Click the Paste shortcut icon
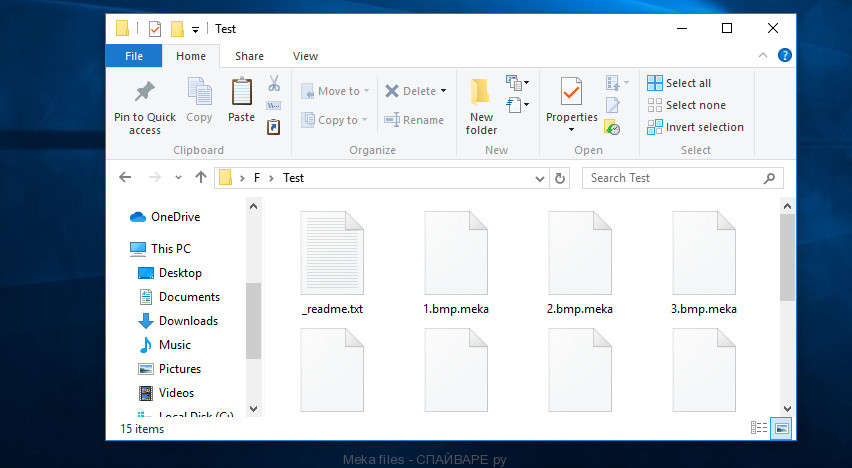The image size is (852, 468). [x=273, y=127]
